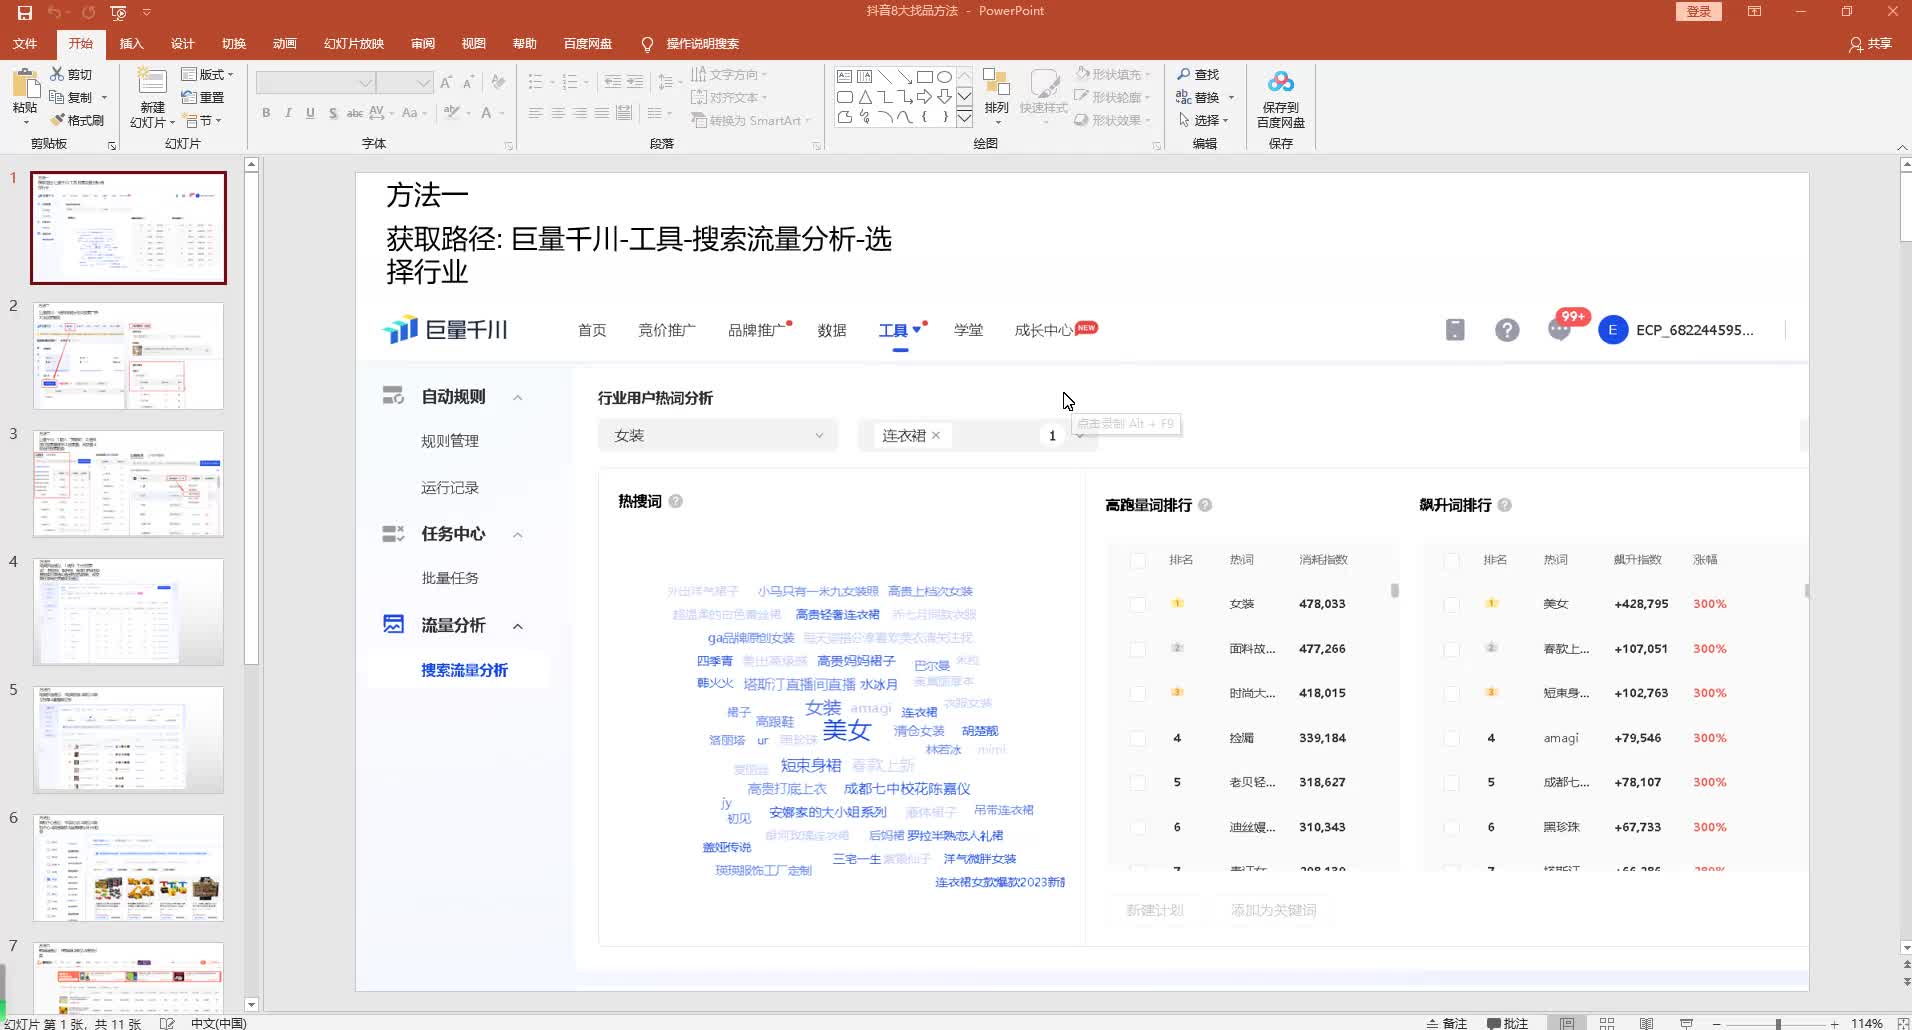Toggle Italic formatting
The image size is (1912, 1030).
point(288,113)
